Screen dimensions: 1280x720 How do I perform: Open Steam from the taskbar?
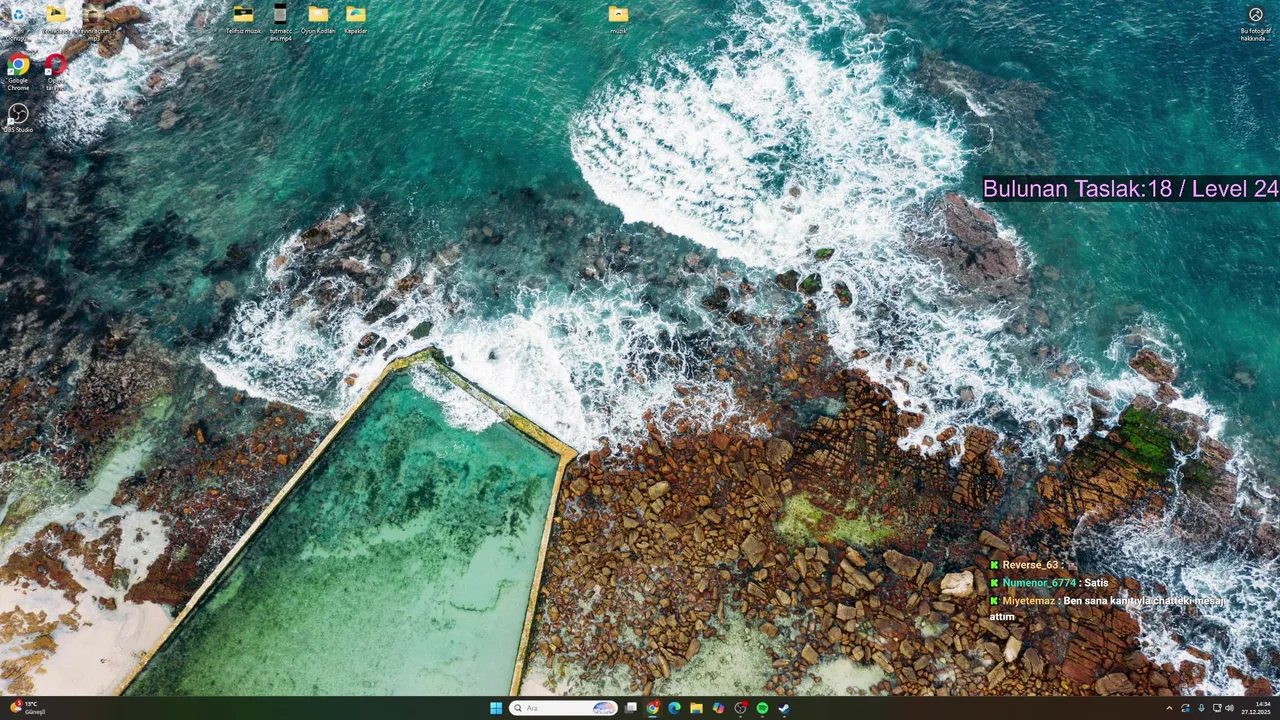click(784, 708)
